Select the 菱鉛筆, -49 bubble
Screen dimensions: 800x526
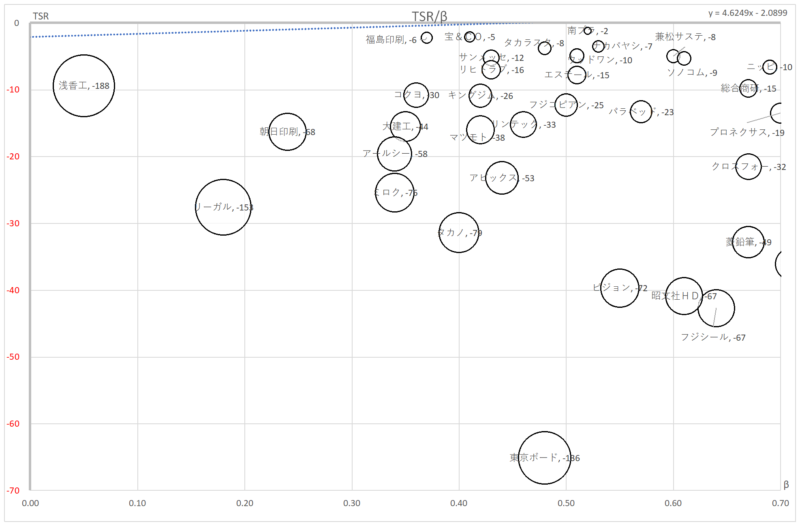point(748,242)
